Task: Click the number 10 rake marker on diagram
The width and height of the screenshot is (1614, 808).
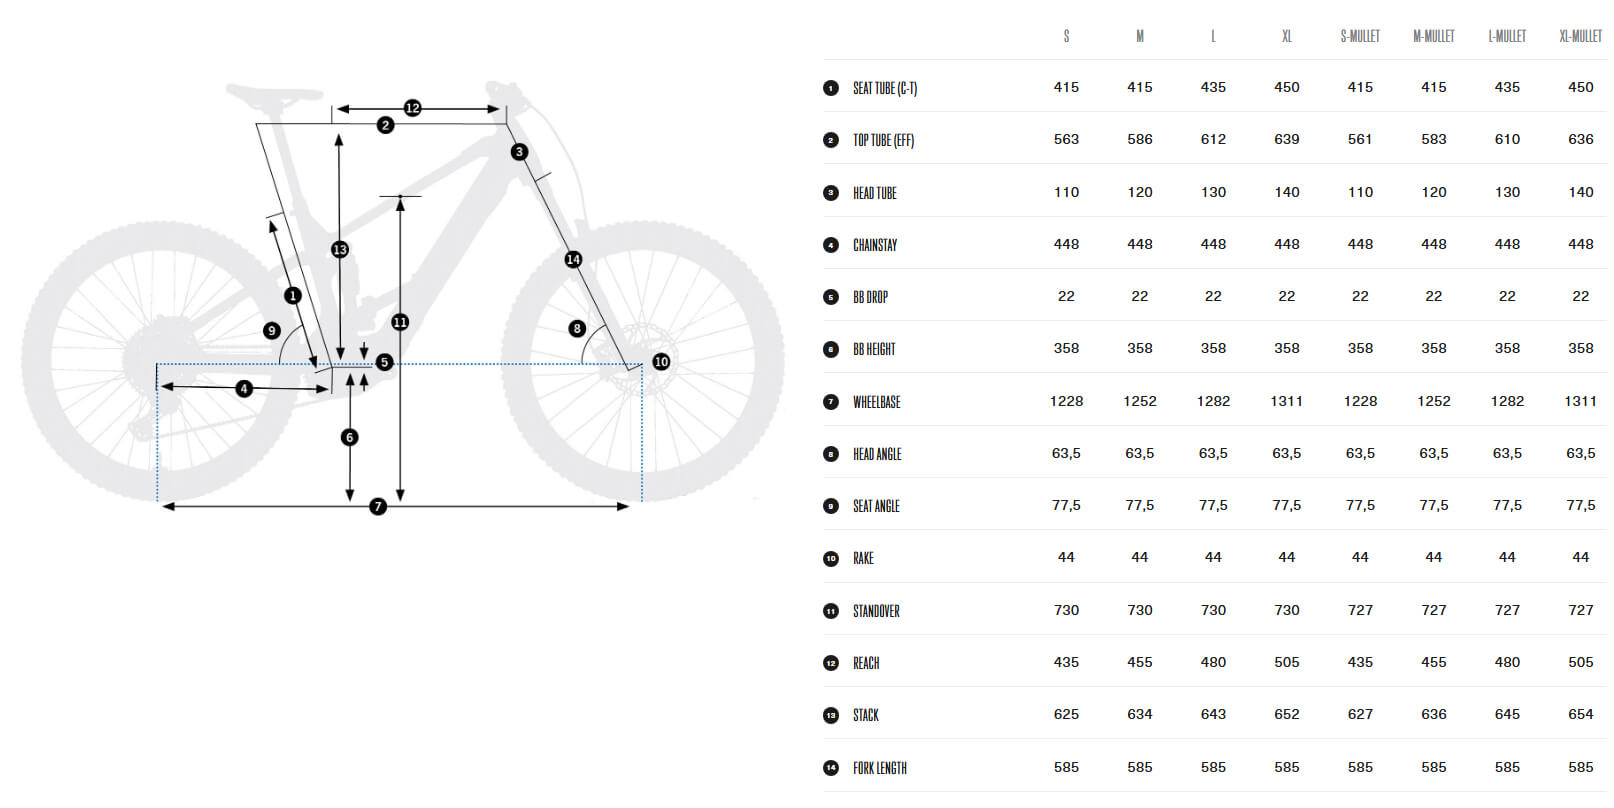Action: 661,362
